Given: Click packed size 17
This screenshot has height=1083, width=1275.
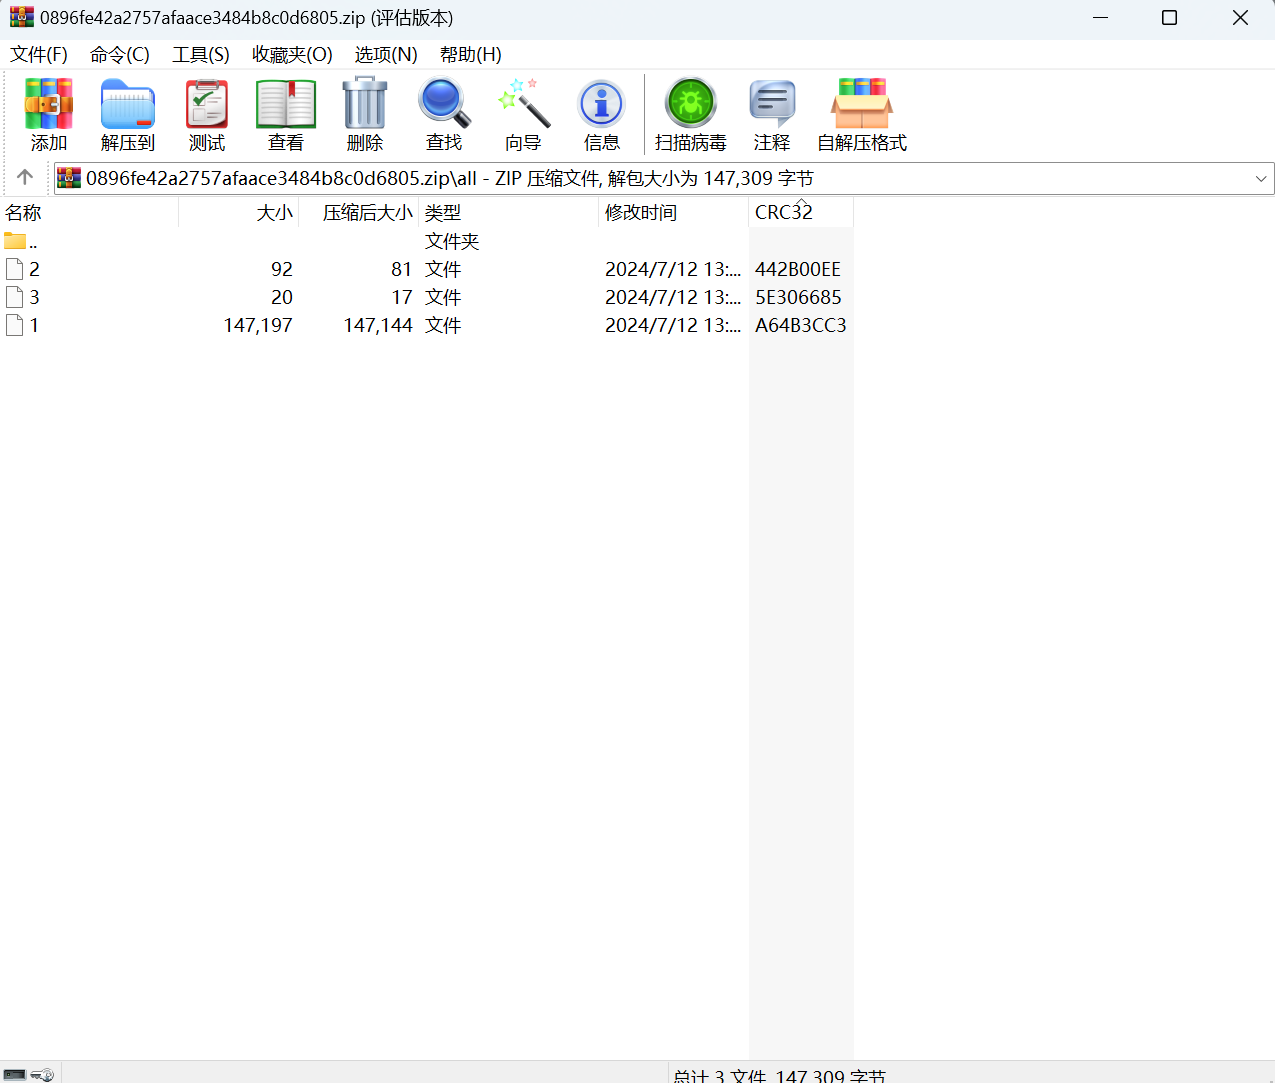Looking at the screenshot, I should [x=402, y=297].
